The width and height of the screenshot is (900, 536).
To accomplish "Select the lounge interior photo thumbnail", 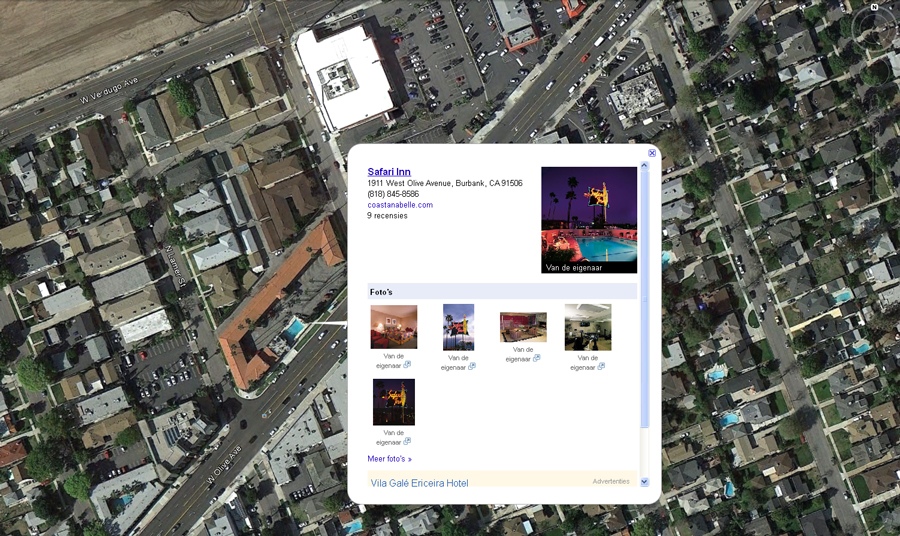I will point(523,327).
